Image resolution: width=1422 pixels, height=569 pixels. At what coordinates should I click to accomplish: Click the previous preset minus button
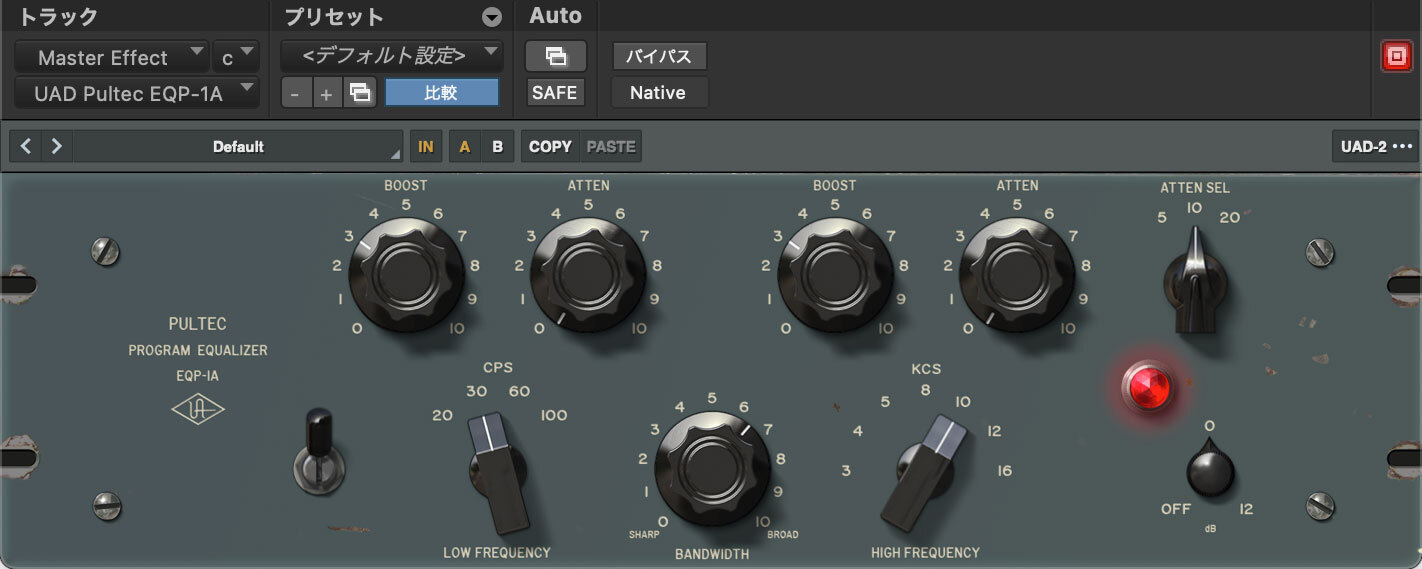296,93
